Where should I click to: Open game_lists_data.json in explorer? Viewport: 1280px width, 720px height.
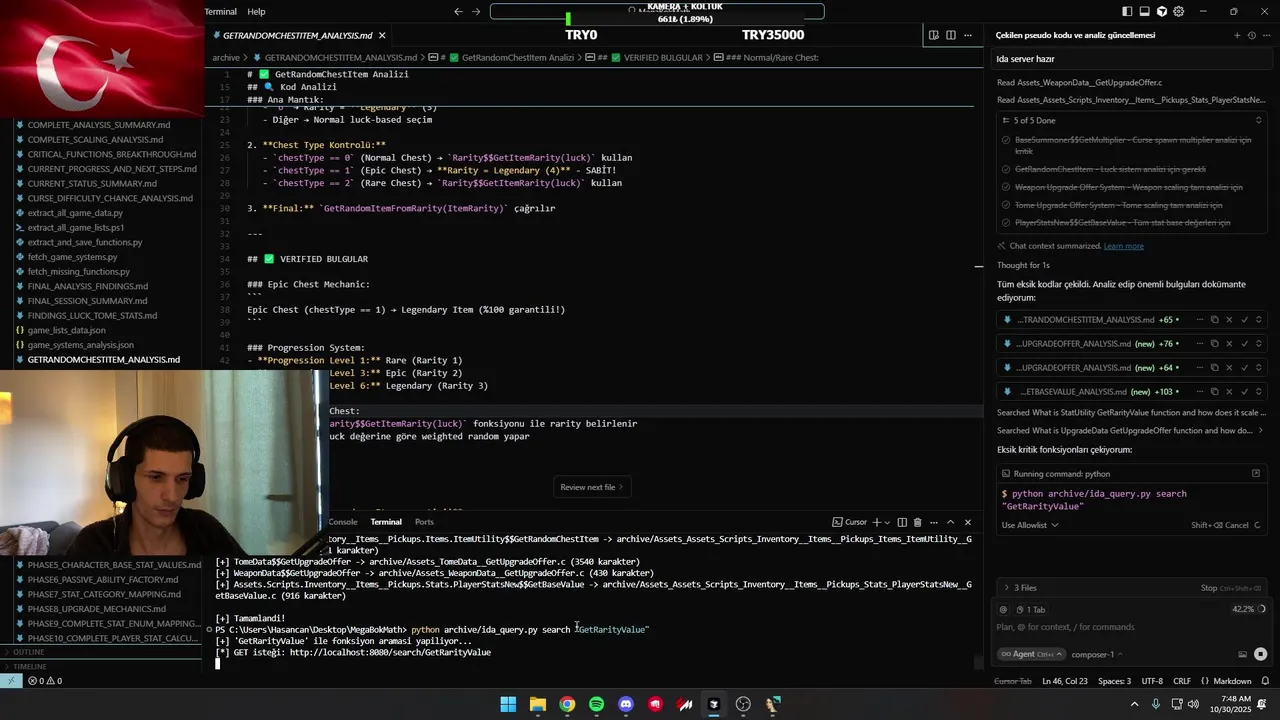[66, 330]
